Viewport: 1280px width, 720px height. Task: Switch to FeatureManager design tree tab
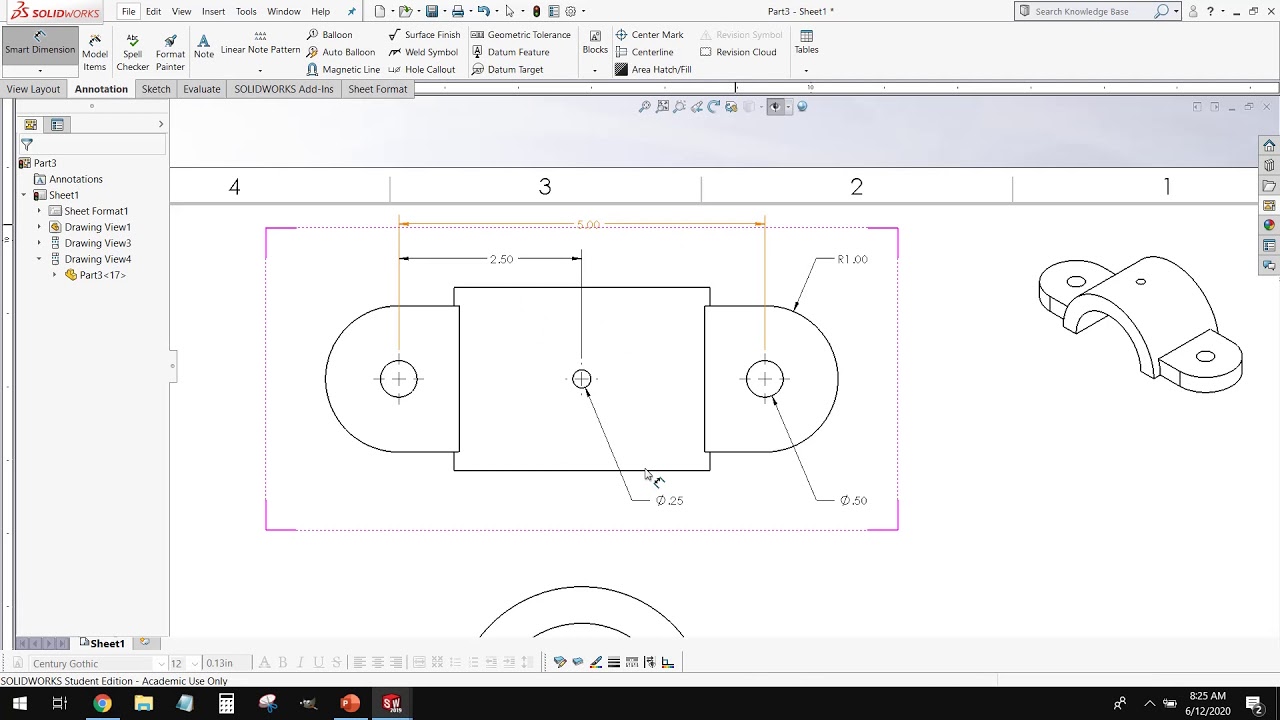pyautogui.click(x=31, y=125)
